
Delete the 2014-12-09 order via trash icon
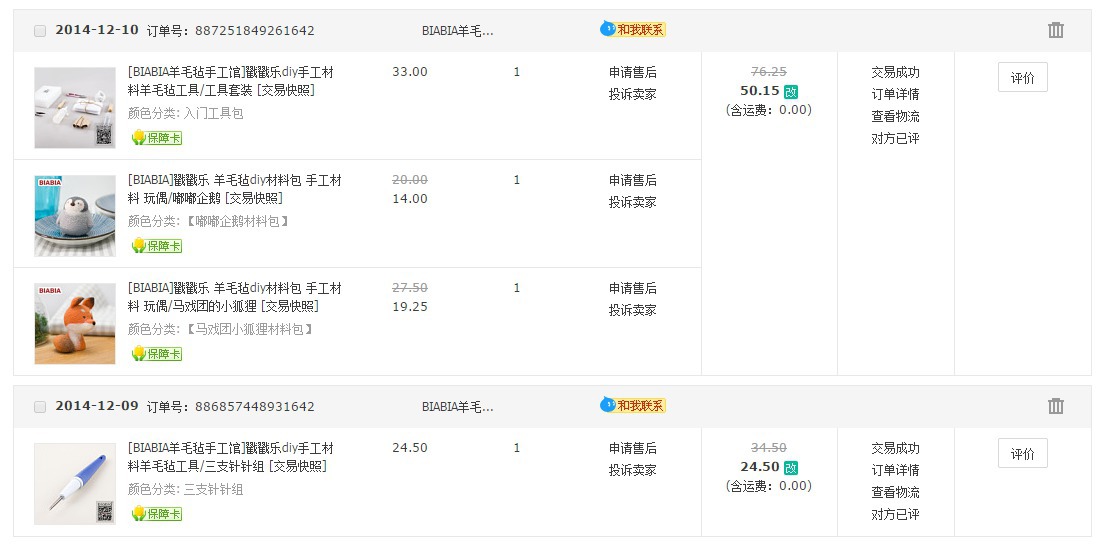coord(1055,406)
